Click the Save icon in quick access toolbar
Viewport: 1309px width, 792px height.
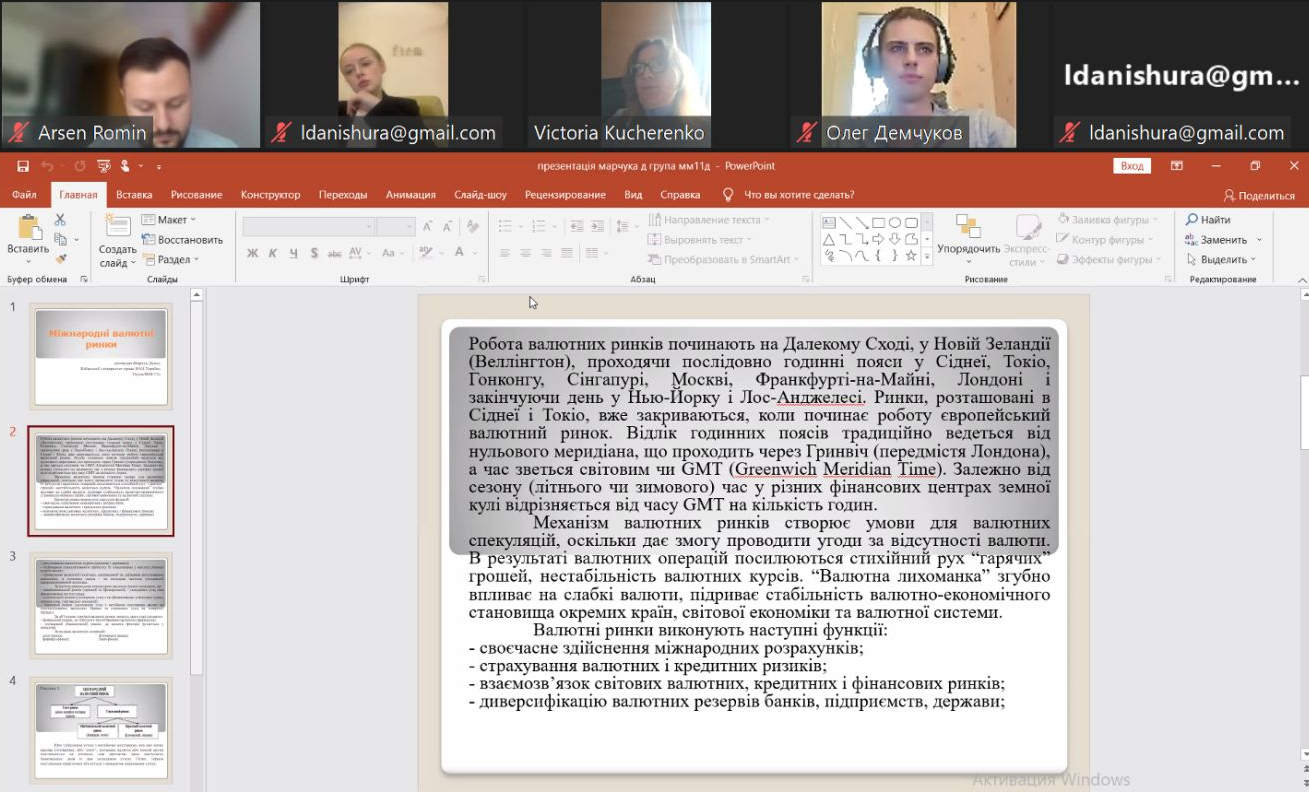(20, 166)
